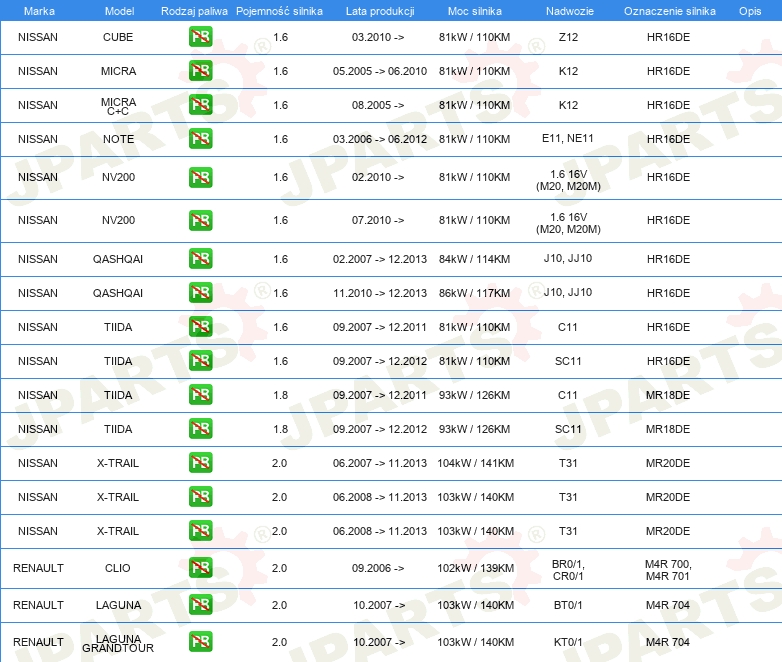Select the NOTE model cell
This screenshot has height=662, width=782.
click(118, 139)
